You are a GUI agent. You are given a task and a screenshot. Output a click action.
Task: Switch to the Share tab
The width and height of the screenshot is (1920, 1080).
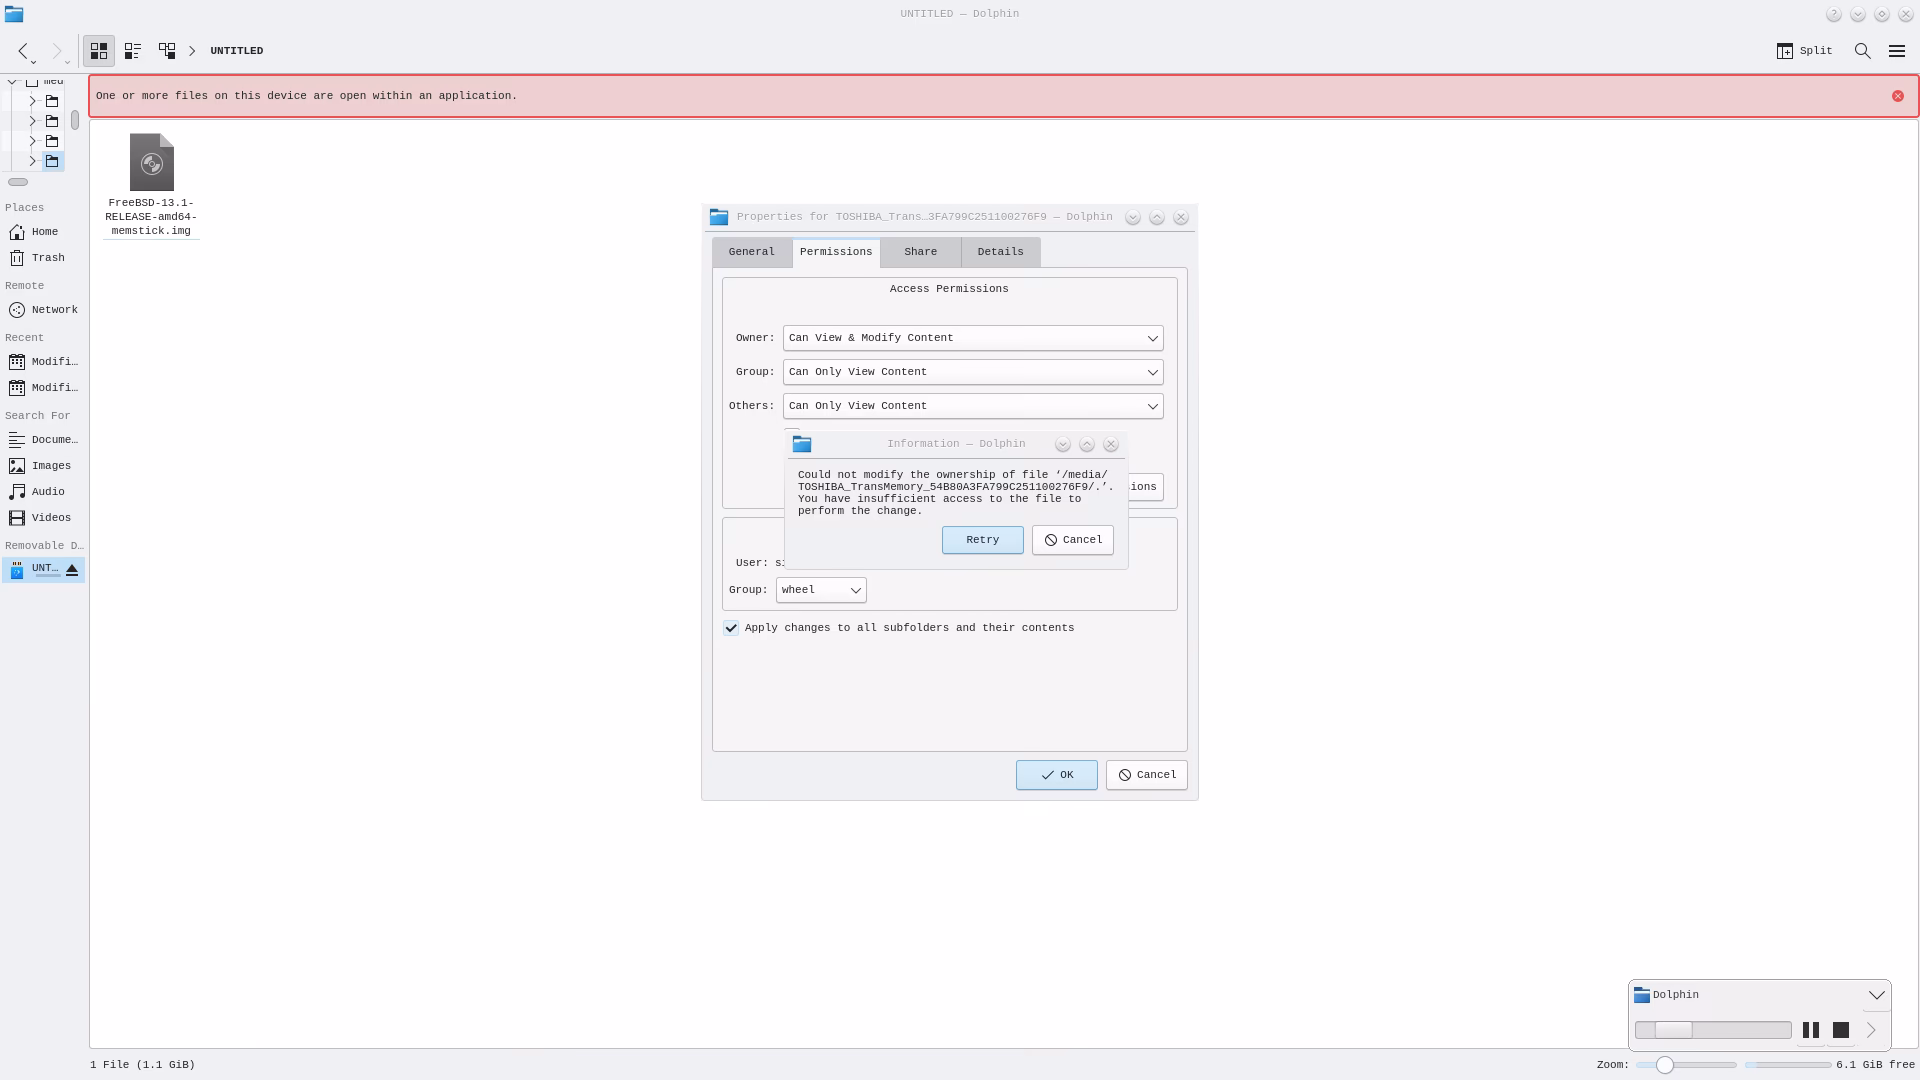click(x=919, y=252)
